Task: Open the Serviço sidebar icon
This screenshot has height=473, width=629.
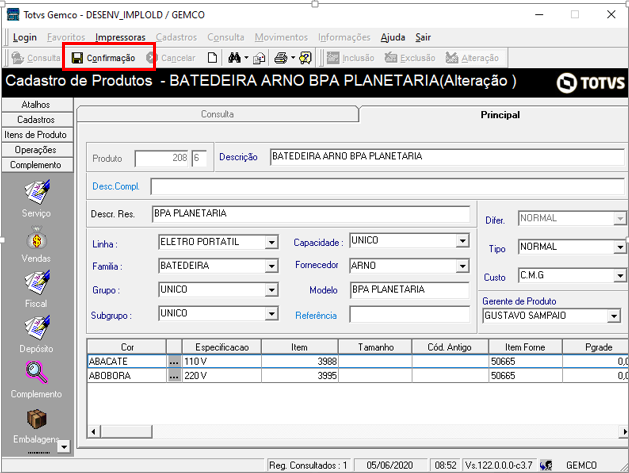Action: [37, 192]
